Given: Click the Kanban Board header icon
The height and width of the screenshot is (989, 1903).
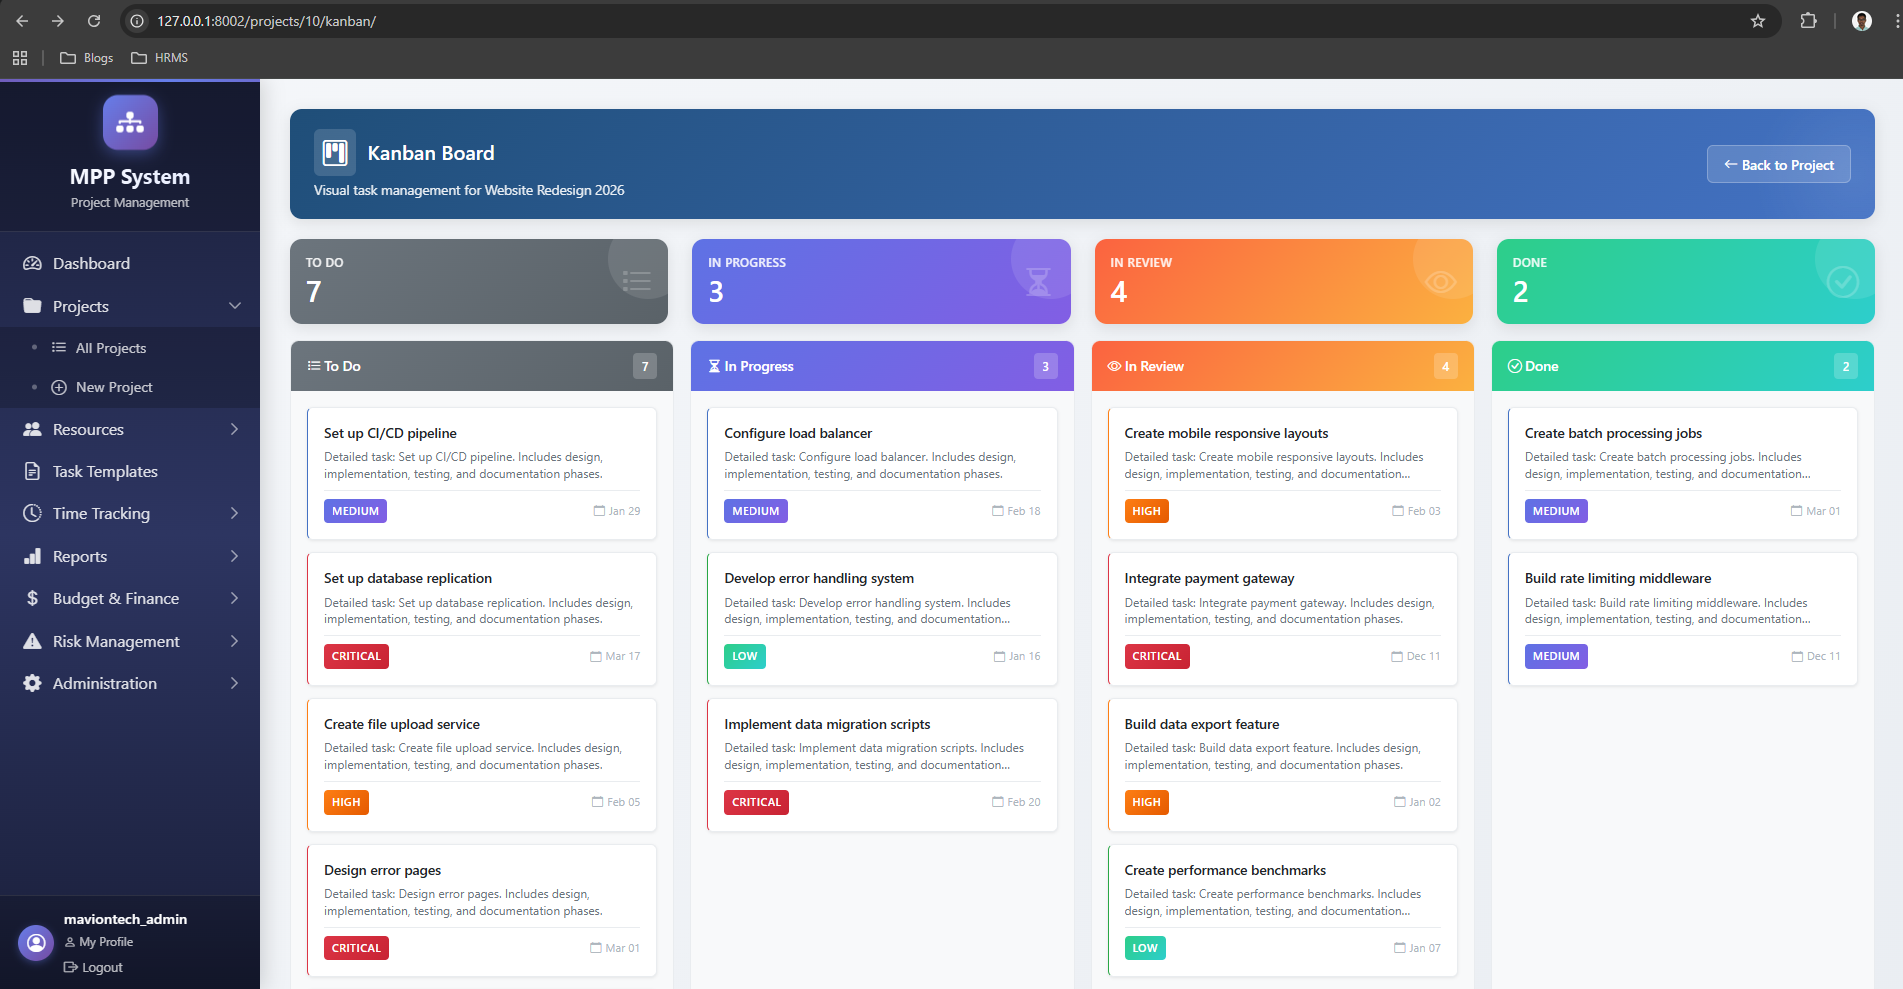Looking at the screenshot, I should [335, 152].
